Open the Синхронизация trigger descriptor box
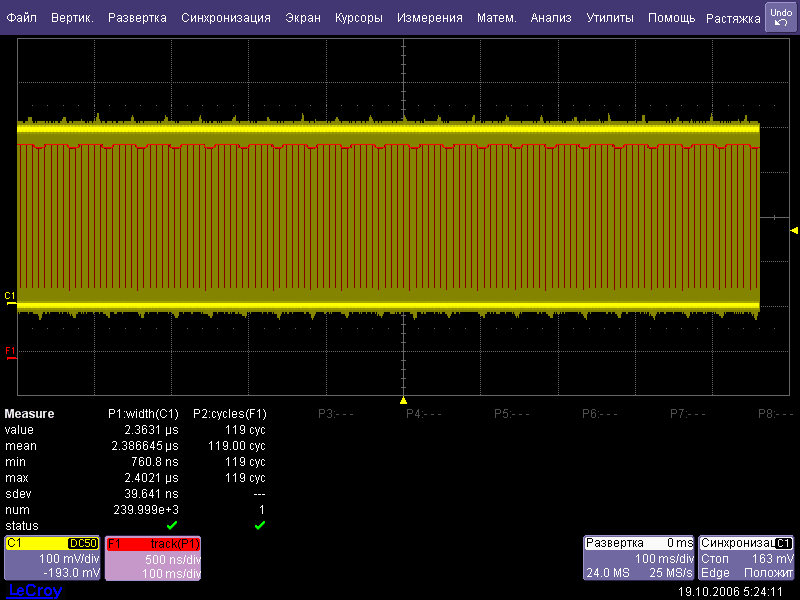The width and height of the screenshot is (800, 600). 747,558
